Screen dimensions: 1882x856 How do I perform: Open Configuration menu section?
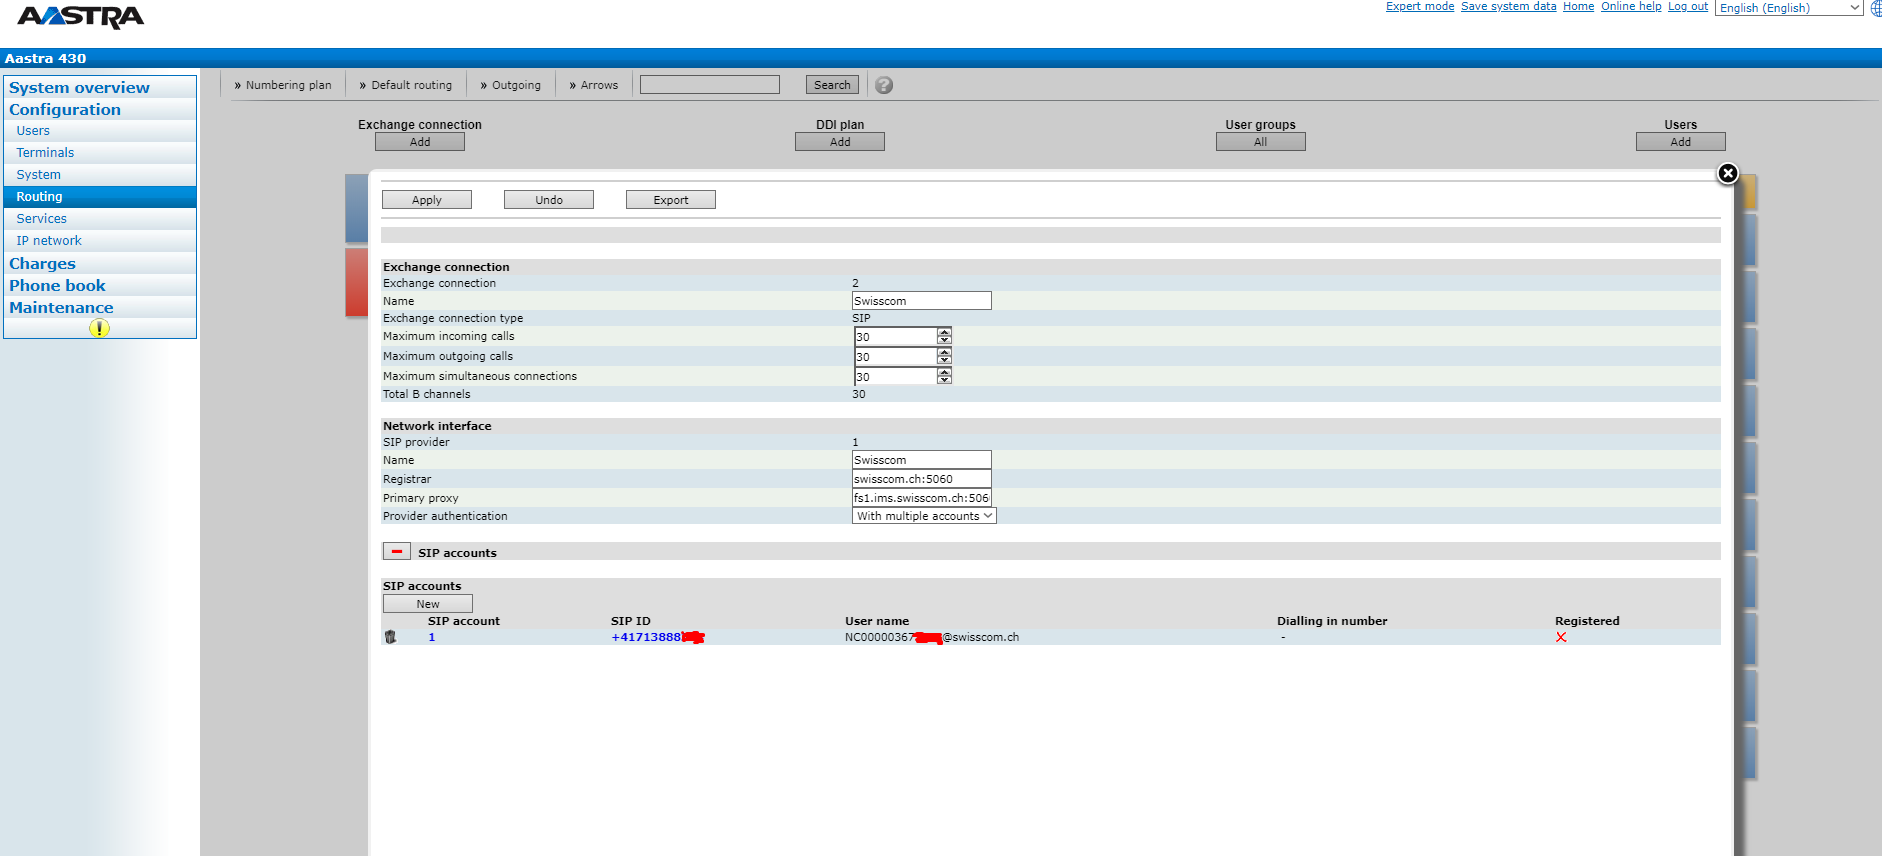[x=65, y=110]
